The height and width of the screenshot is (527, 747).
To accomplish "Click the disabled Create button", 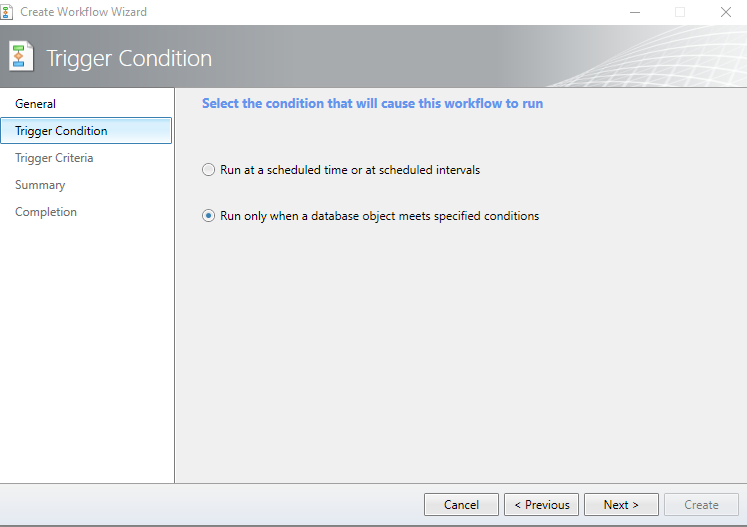I will coord(701,505).
